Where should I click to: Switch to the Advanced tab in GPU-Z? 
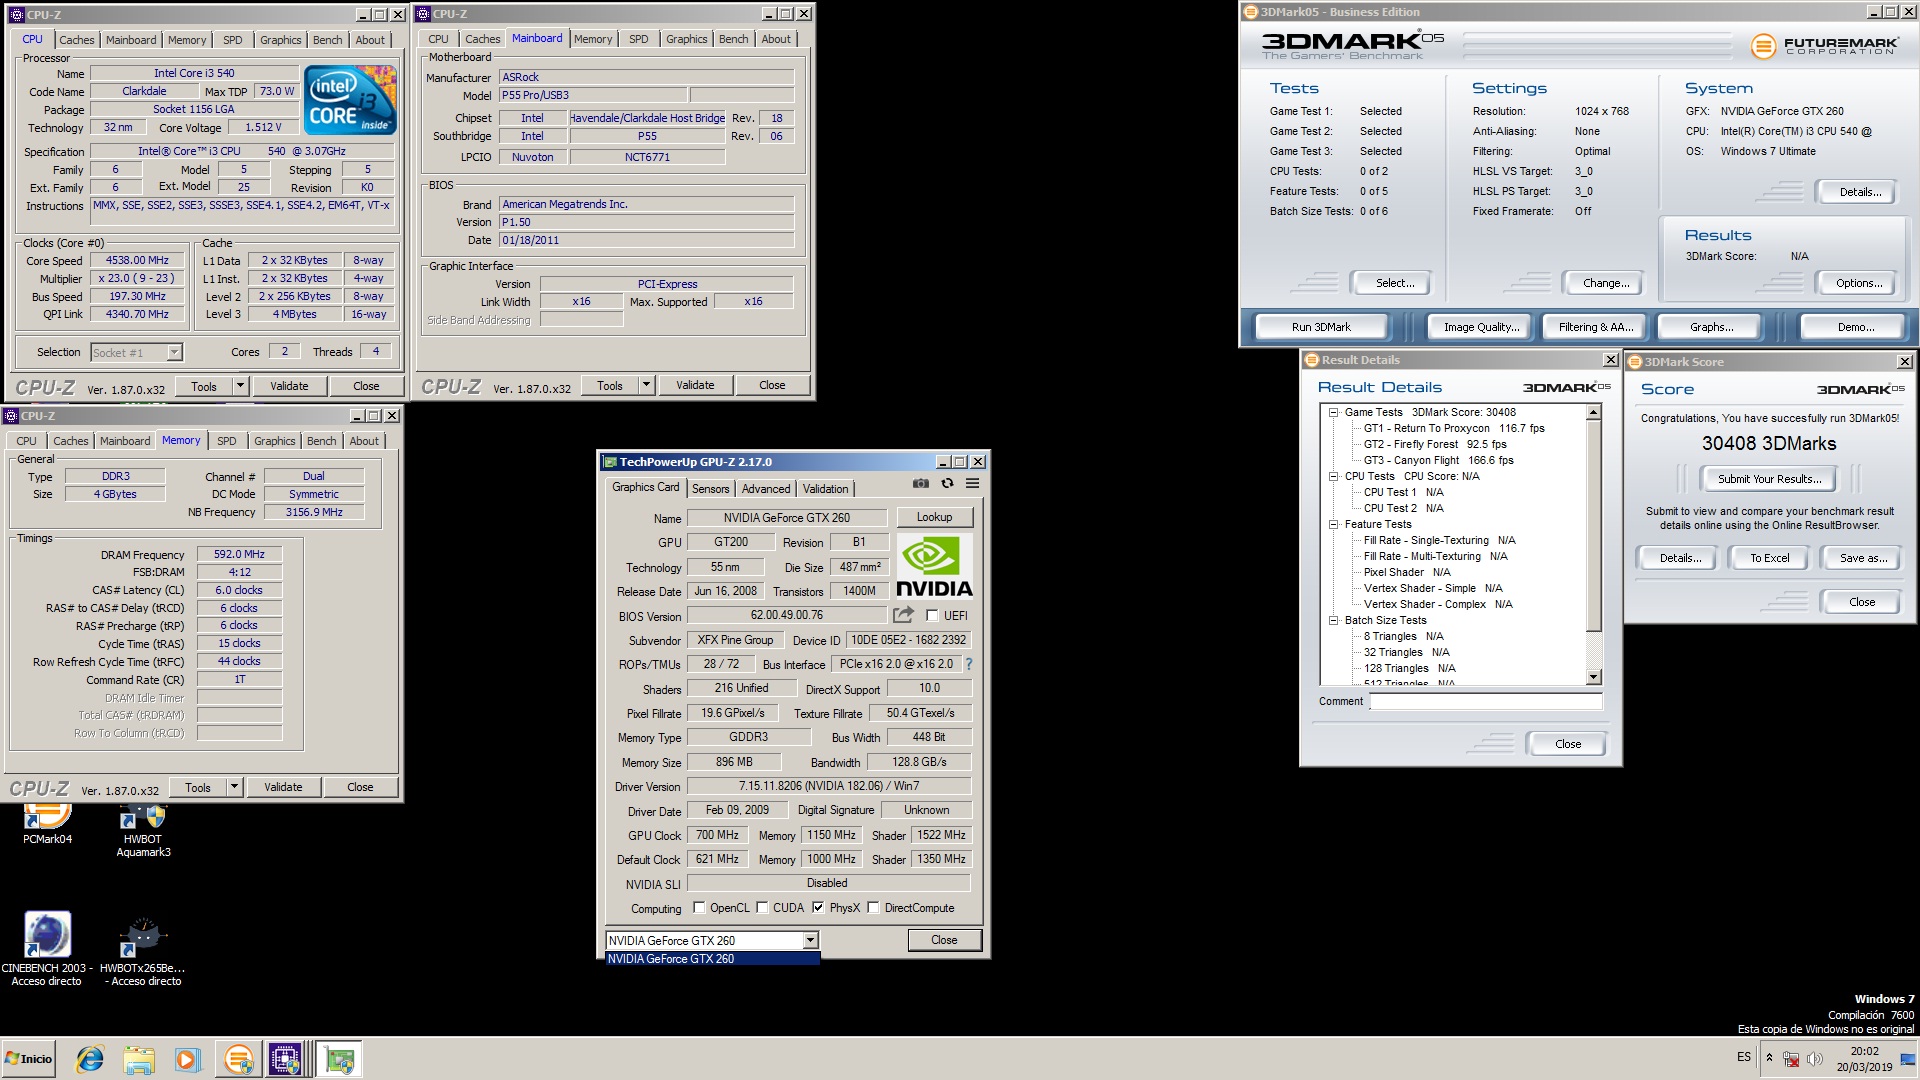(x=766, y=489)
